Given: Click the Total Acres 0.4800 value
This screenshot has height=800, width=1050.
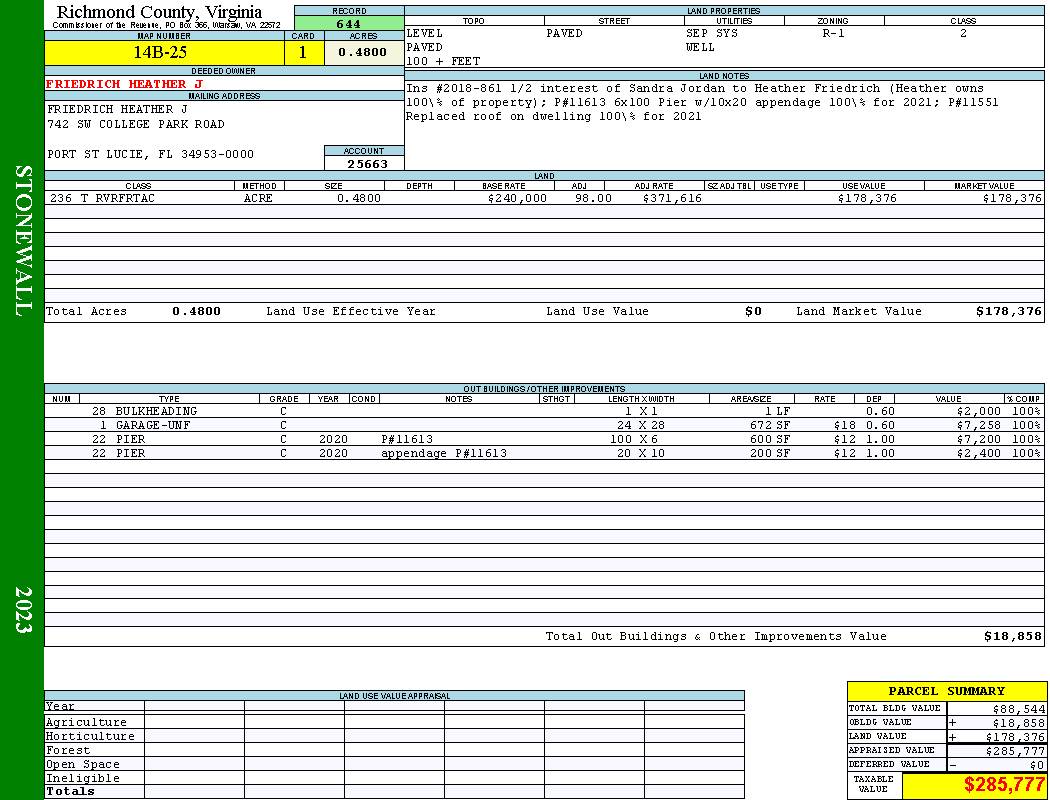Looking at the screenshot, I should click(196, 311).
